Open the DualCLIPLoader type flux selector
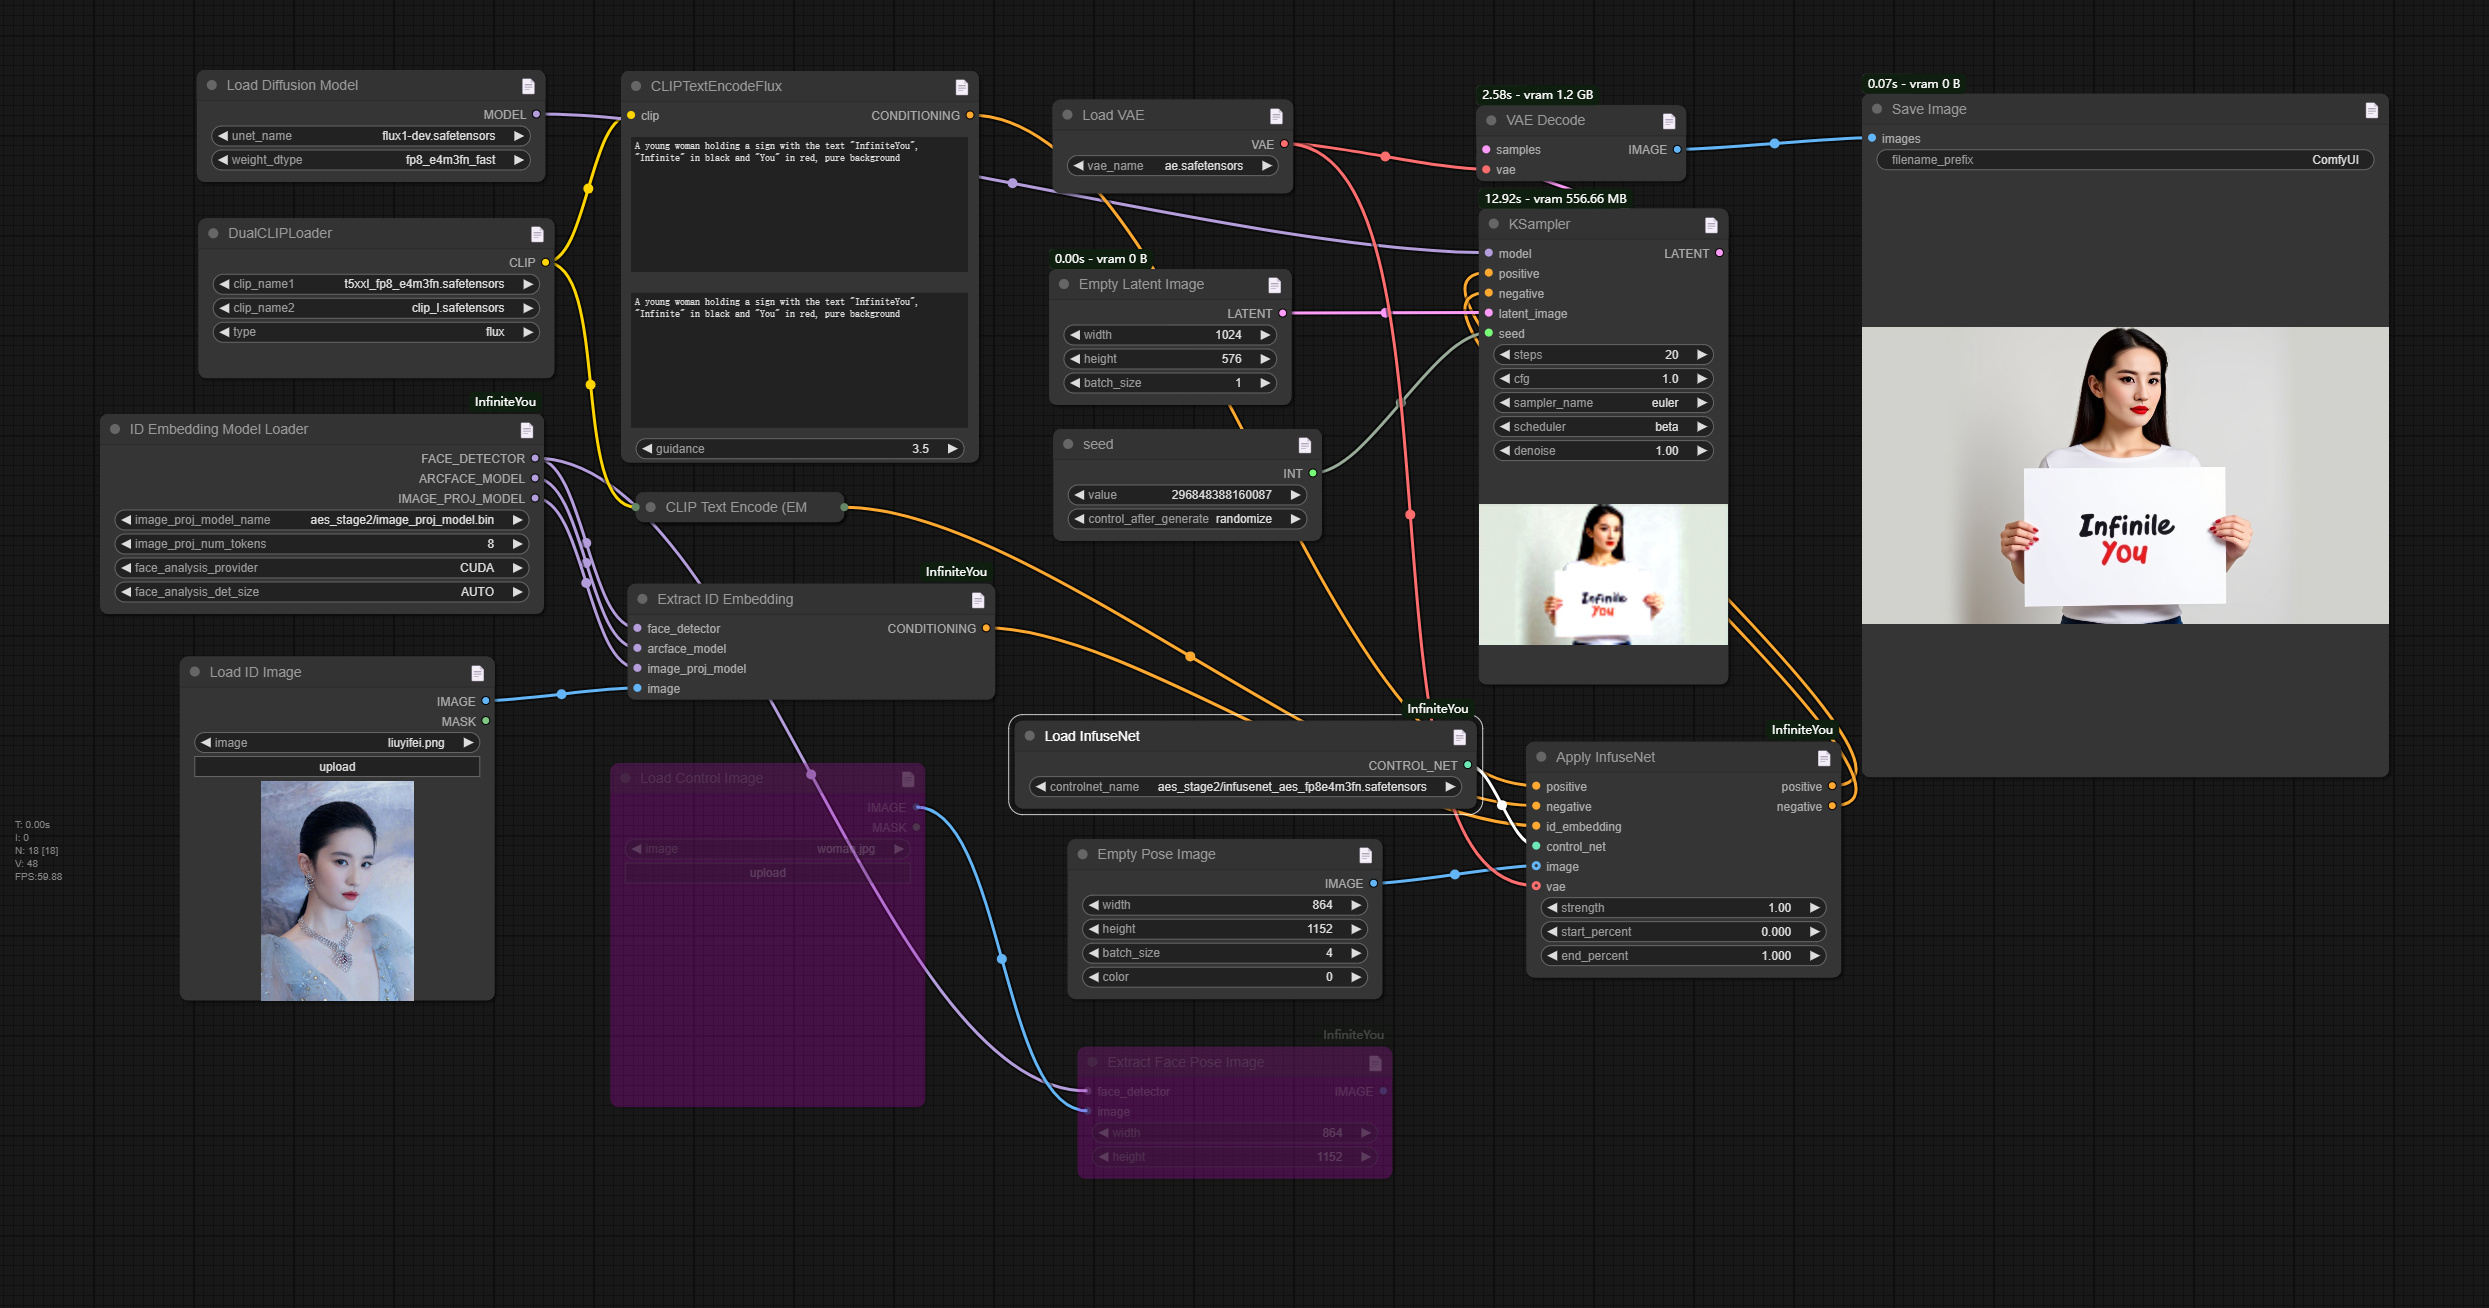The width and height of the screenshot is (2489, 1308). (x=376, y=332)
